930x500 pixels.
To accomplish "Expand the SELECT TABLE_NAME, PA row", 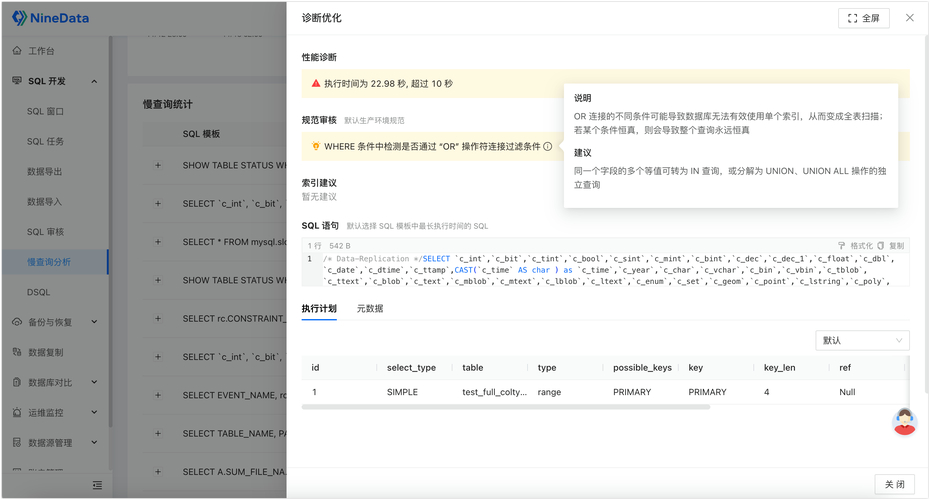I will (x=158, y=434).
